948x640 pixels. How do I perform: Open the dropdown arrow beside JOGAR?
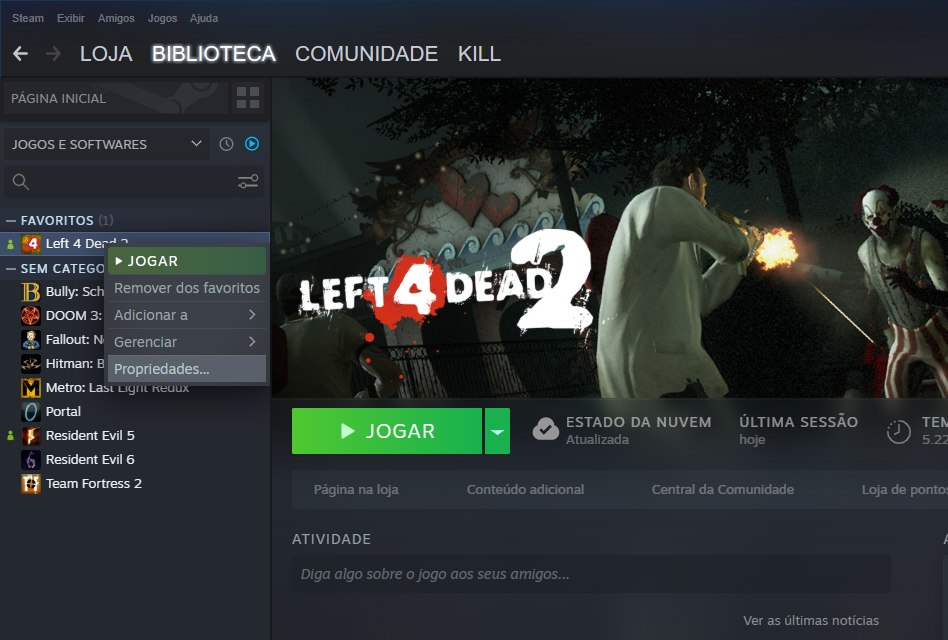click(497, 431)
